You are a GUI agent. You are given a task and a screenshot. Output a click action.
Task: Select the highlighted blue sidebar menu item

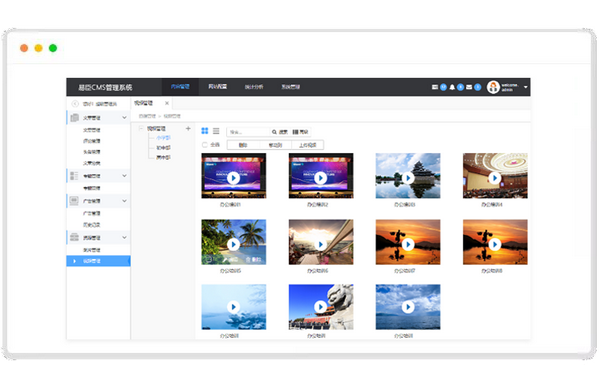pyautogui.click(x=98, y=261)
